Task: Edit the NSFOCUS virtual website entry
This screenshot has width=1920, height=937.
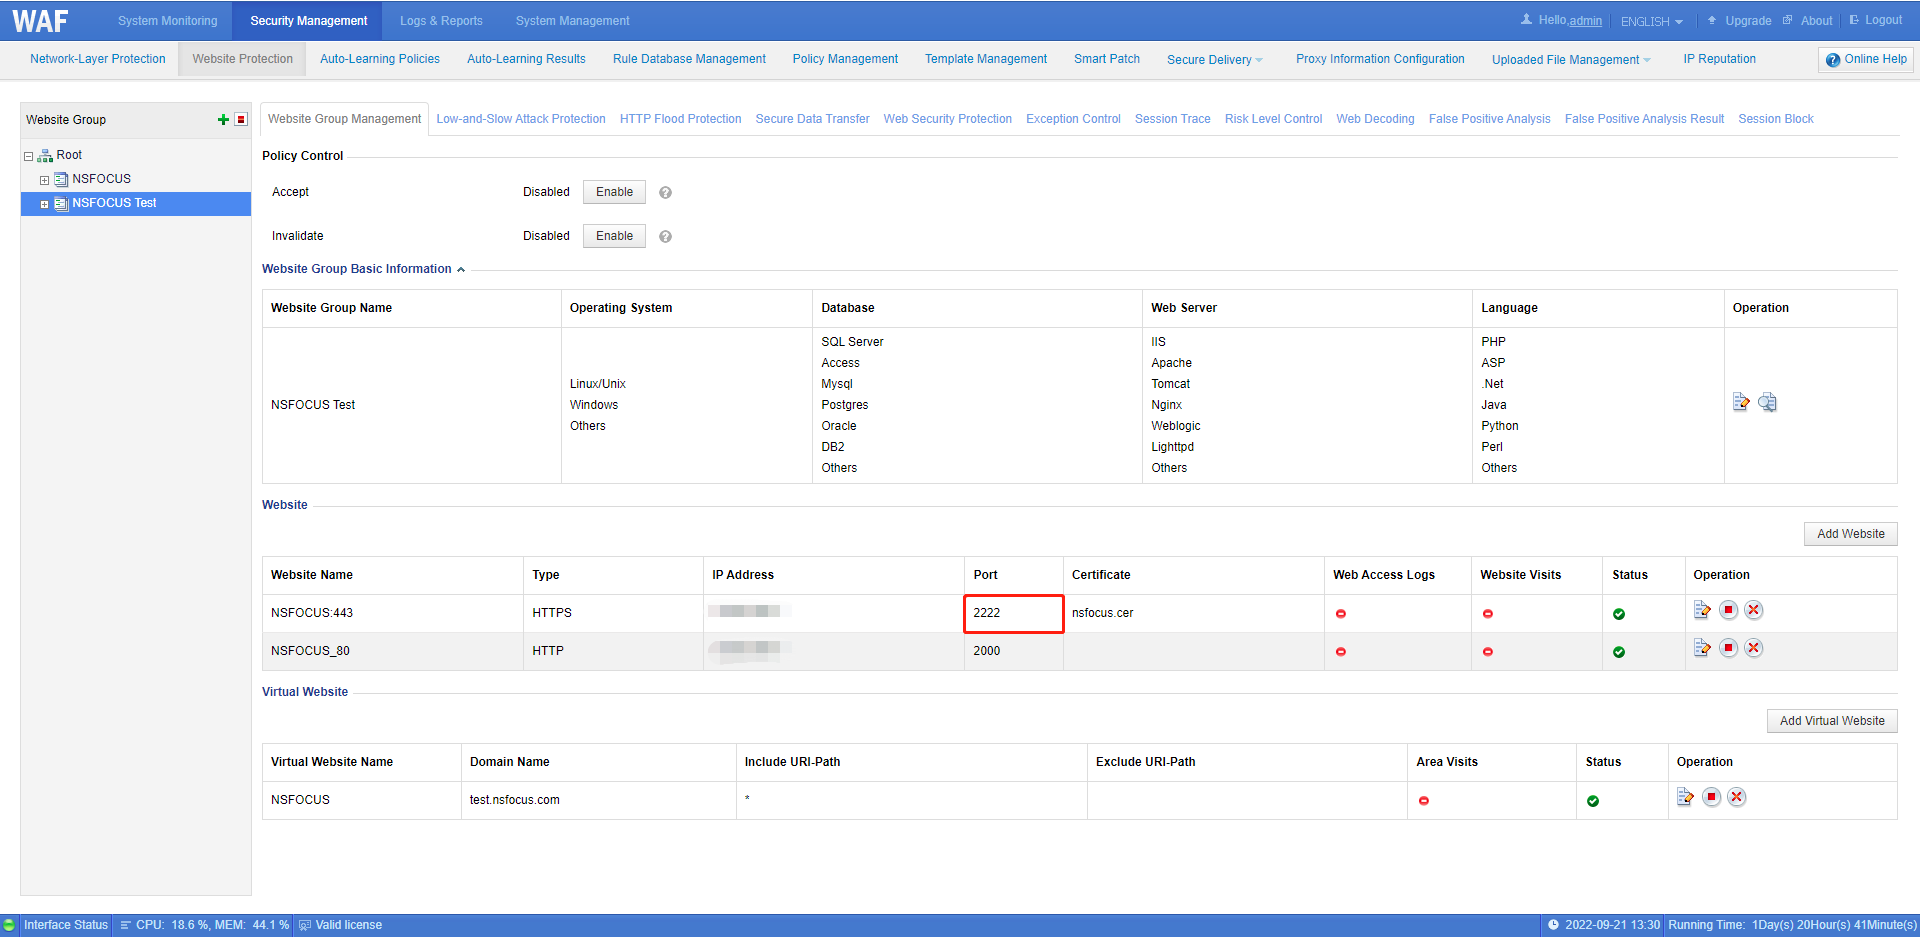Action: 1685,797
